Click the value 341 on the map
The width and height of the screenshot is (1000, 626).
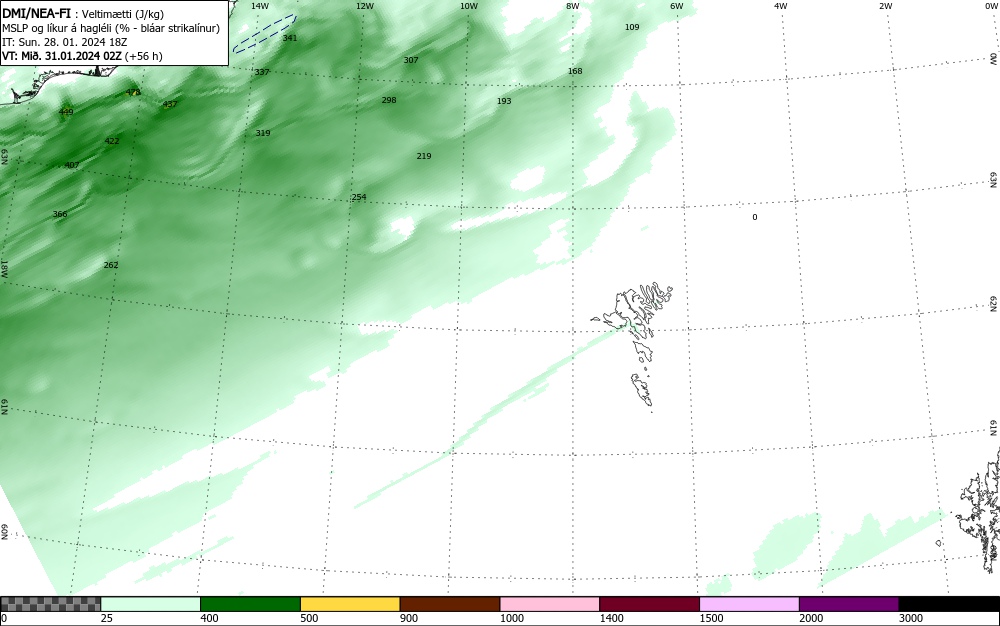290,38
